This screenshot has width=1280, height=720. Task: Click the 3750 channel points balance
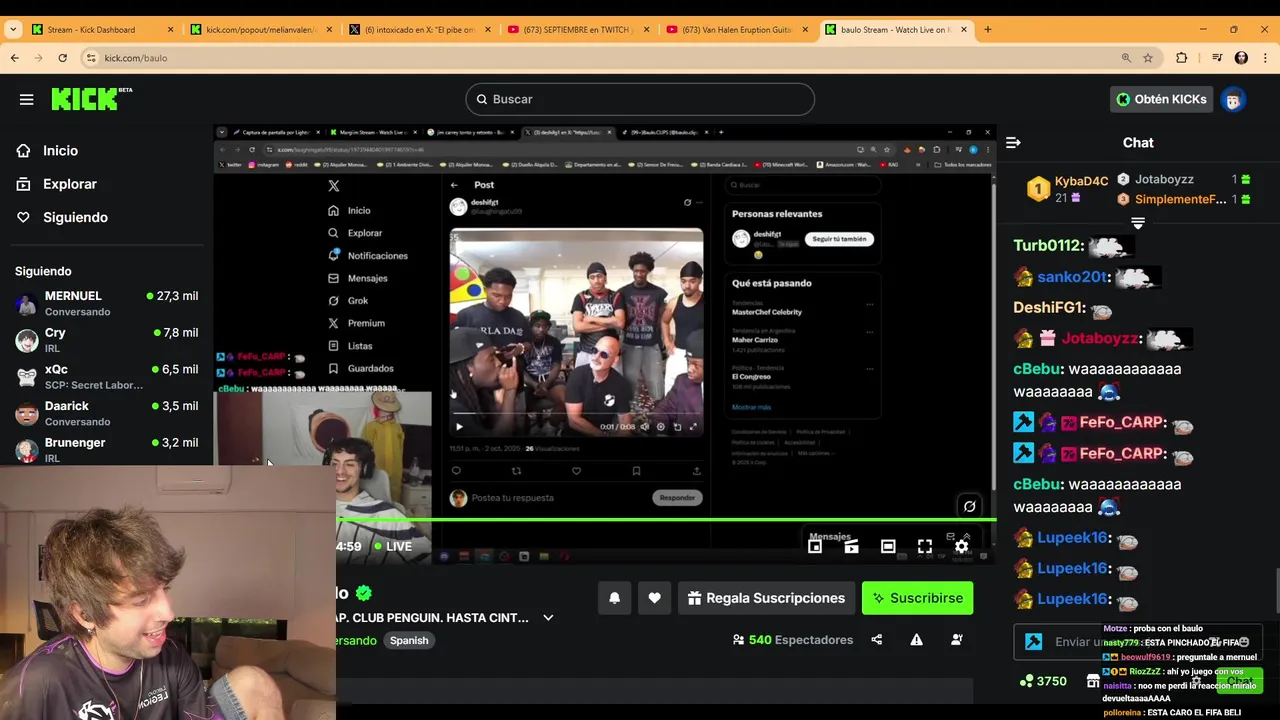pyautogui.click(x=1042, y=681)
